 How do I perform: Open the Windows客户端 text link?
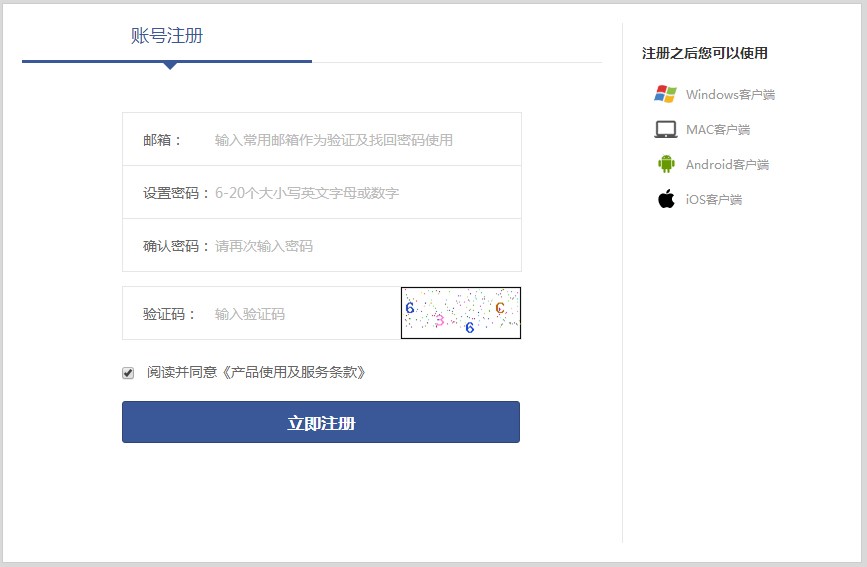pos(730,95)
